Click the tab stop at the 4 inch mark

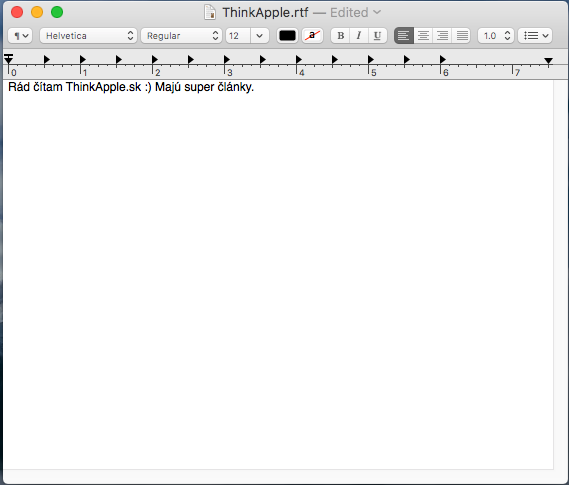(x=299, y=59)
